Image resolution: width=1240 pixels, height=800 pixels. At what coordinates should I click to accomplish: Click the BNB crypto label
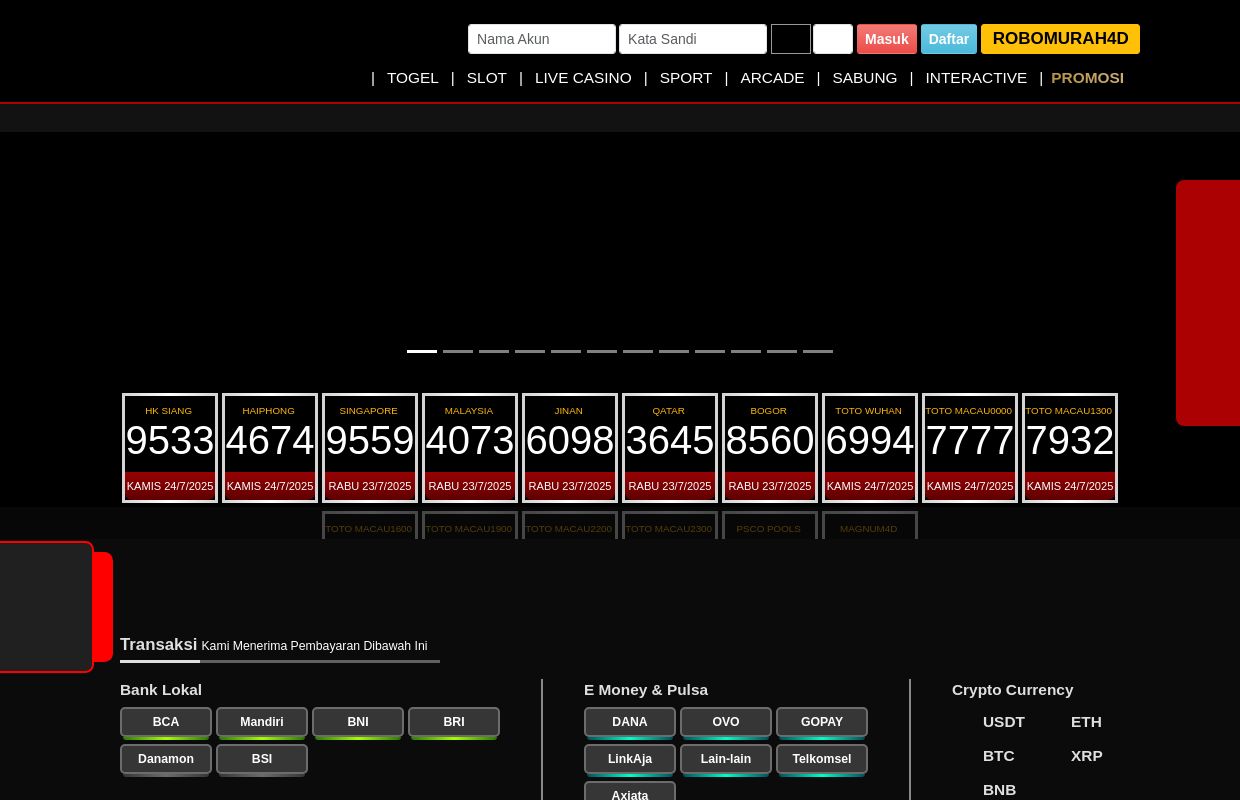[x=1000, y=790]
